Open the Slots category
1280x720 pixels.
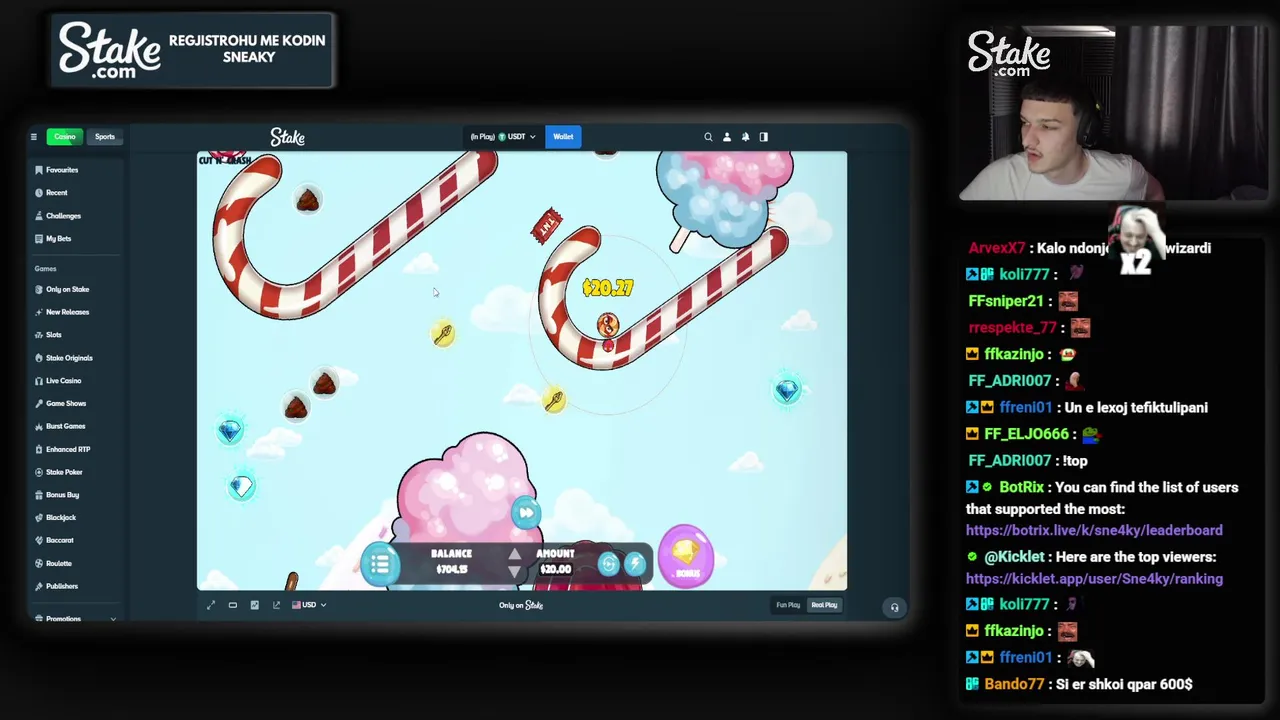[x=53, y=335]
